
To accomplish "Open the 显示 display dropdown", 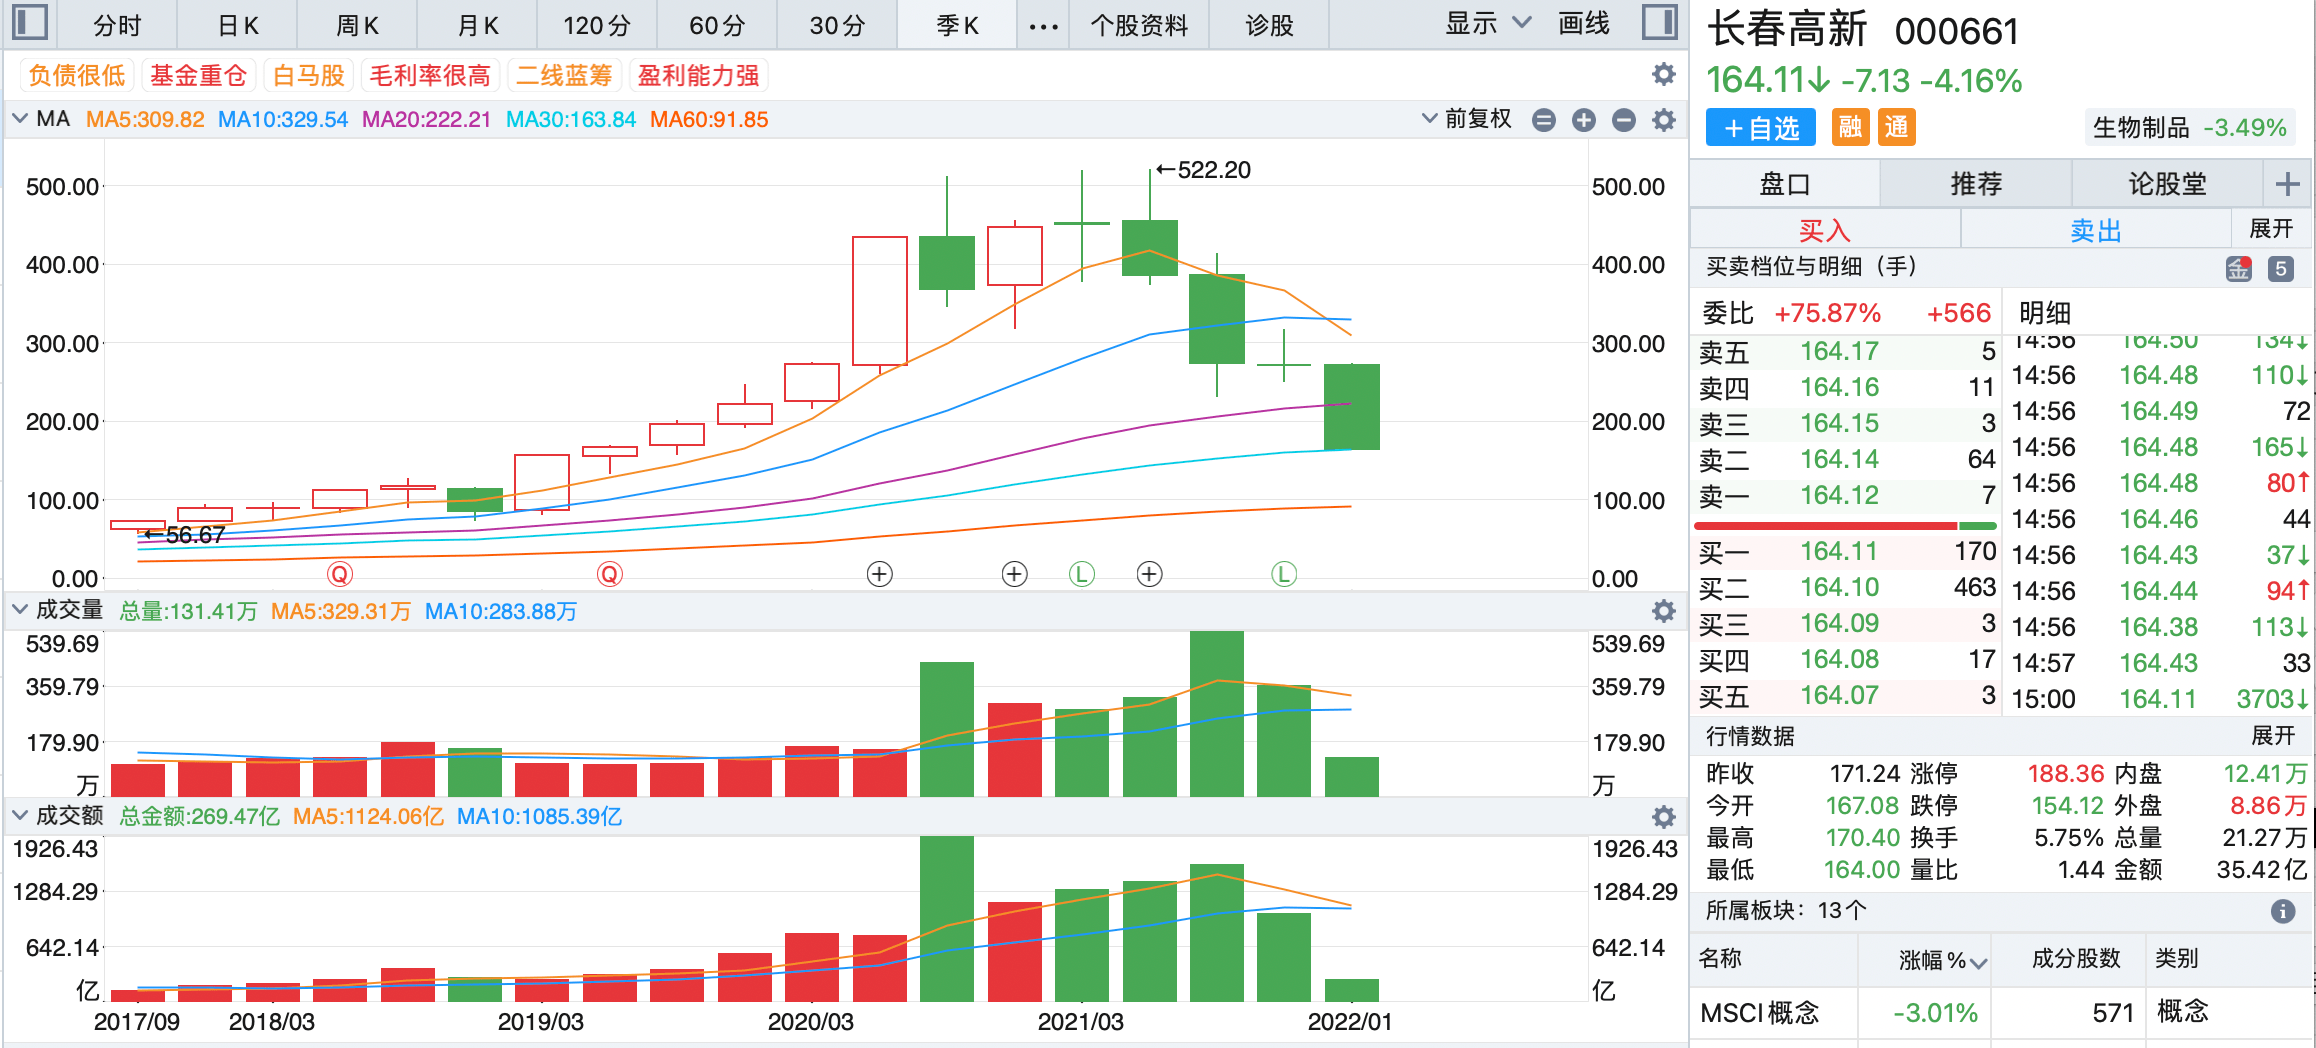I will point(1488,24).
